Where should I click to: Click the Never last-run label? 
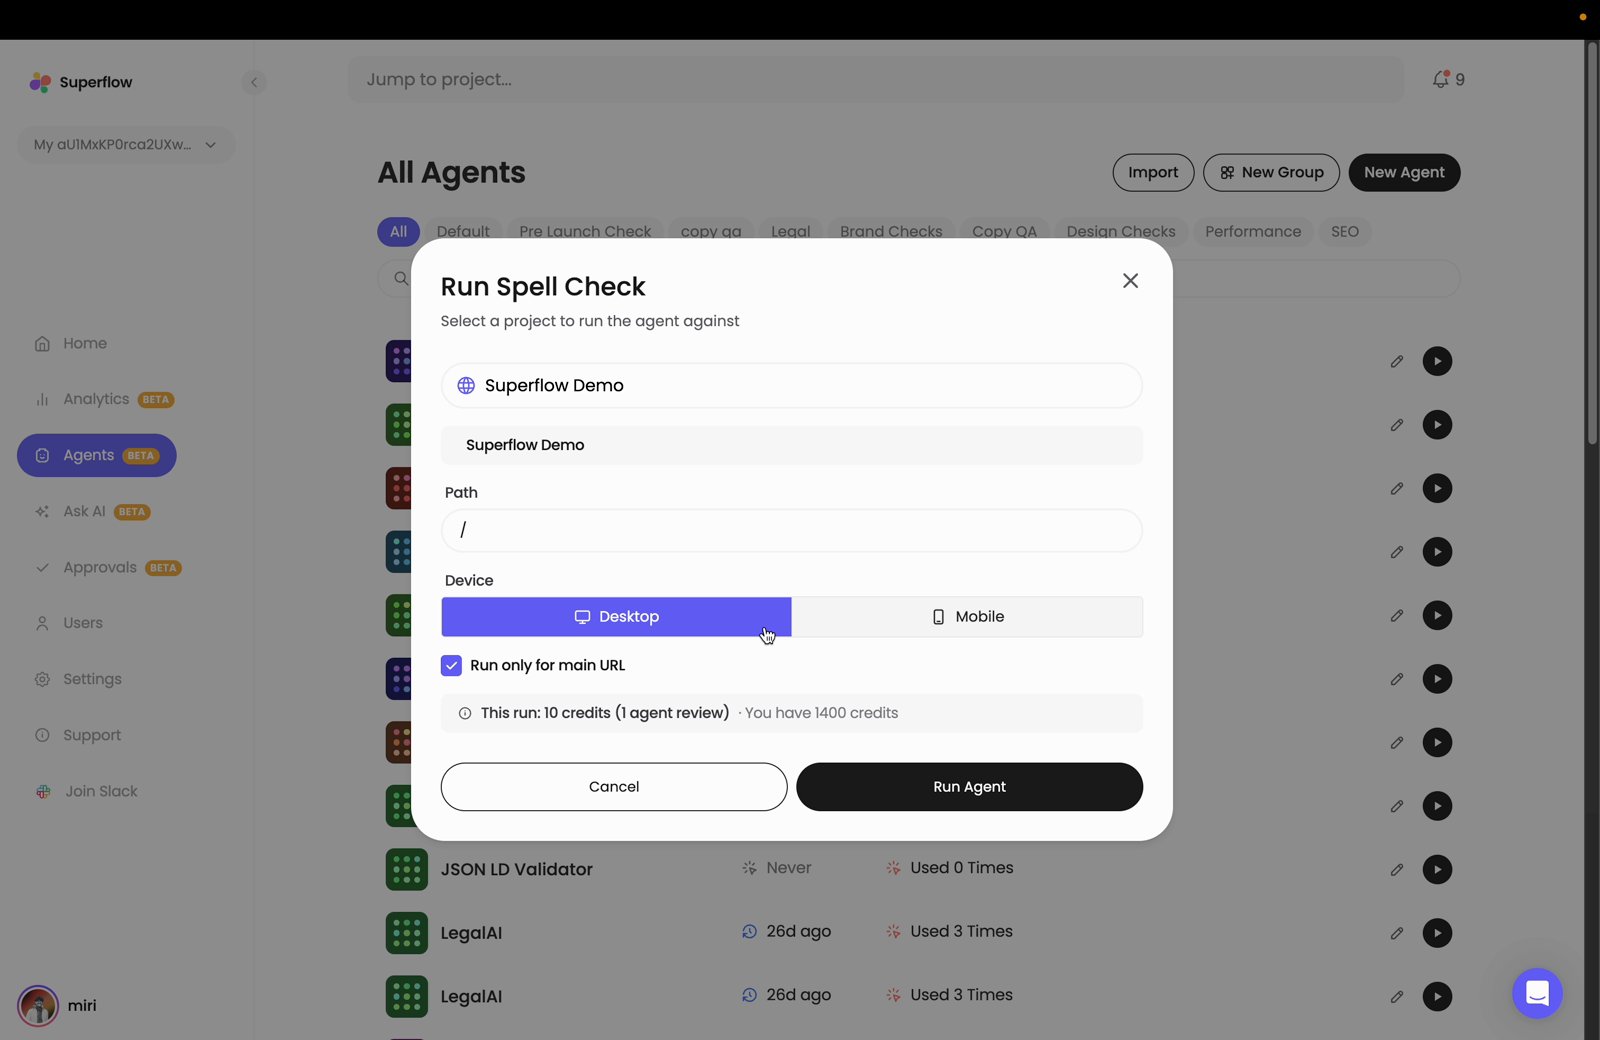tap(777, 868)
